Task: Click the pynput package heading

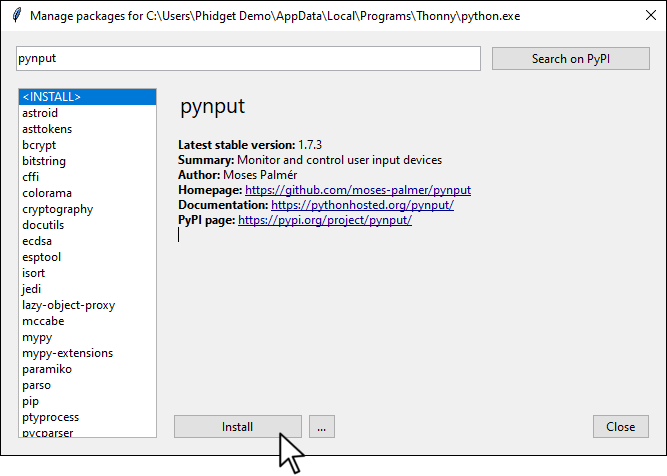Action: [x=212, y=106]
